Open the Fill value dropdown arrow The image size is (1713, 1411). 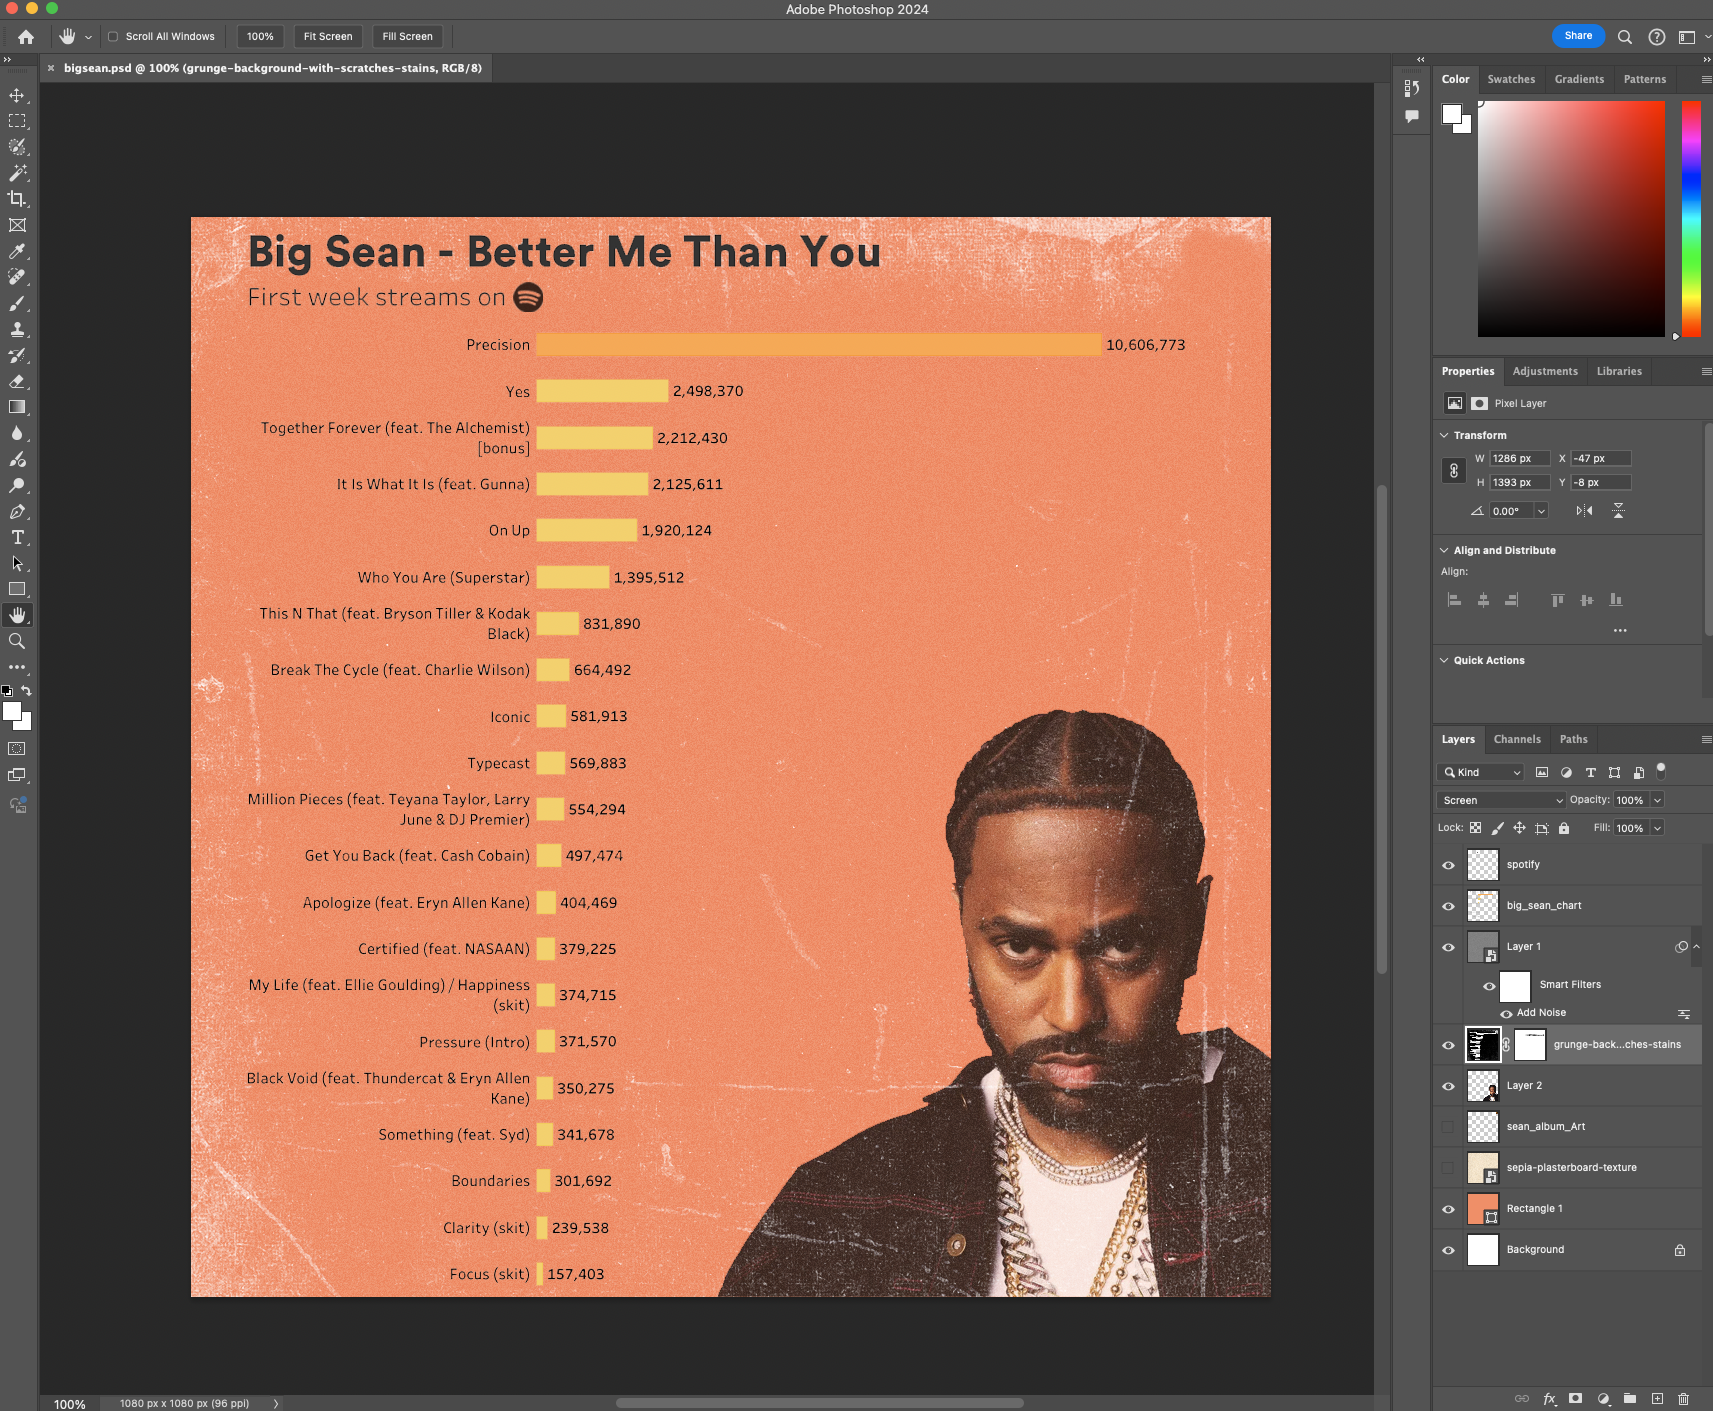click(x=1657, y=828)
